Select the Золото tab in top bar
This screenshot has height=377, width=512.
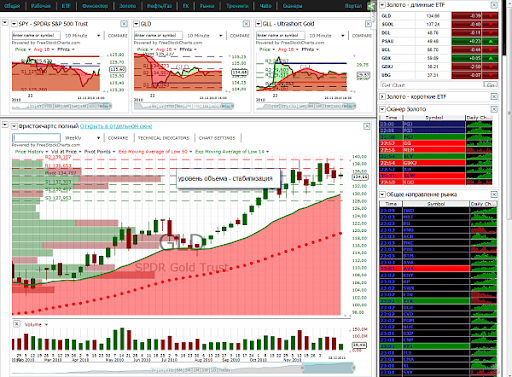[x=127, y=6]
